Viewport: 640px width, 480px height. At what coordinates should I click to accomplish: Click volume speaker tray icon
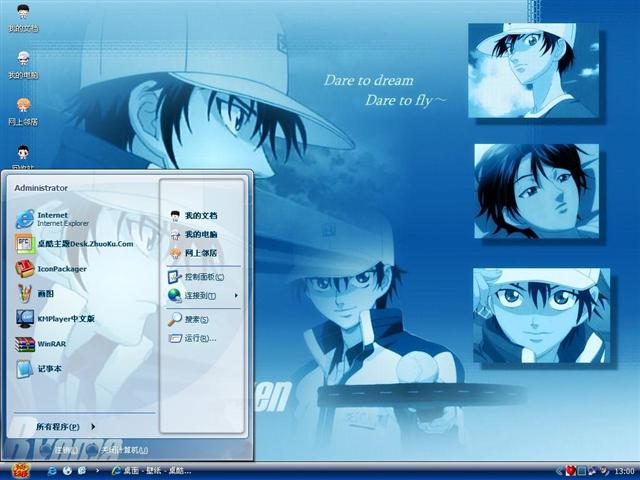pyautogui.click(x=604, y=471)
